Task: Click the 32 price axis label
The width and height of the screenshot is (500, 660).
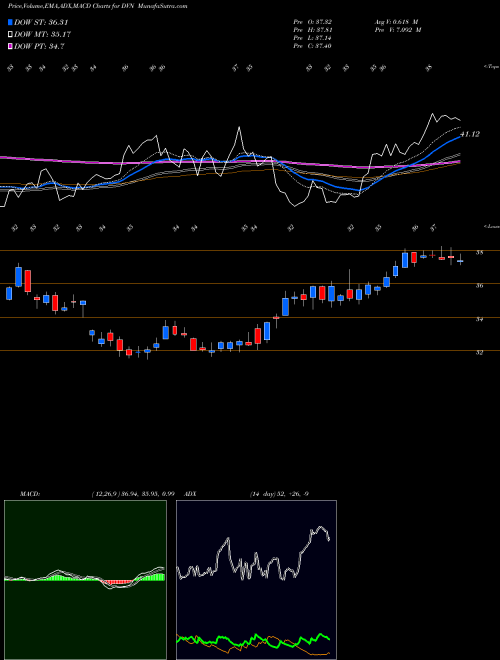Action: click(479, 353)
